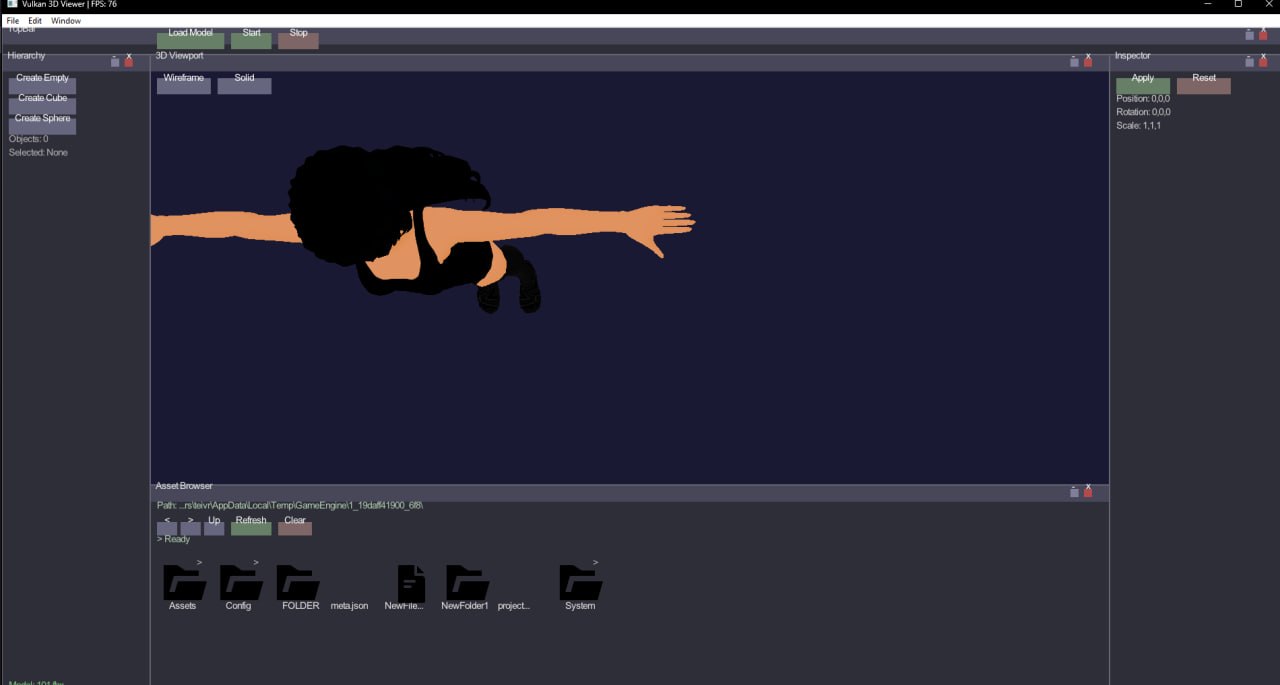Click Create Sphere in Hierarchy
The height and width of the screenshot is (685, 1280).
pos(42,126)
